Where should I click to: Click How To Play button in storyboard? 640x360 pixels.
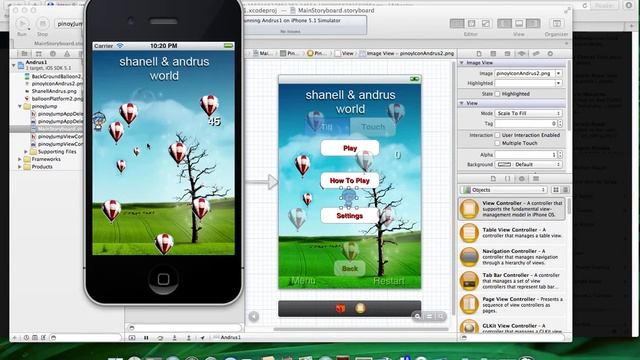(350, 180)
